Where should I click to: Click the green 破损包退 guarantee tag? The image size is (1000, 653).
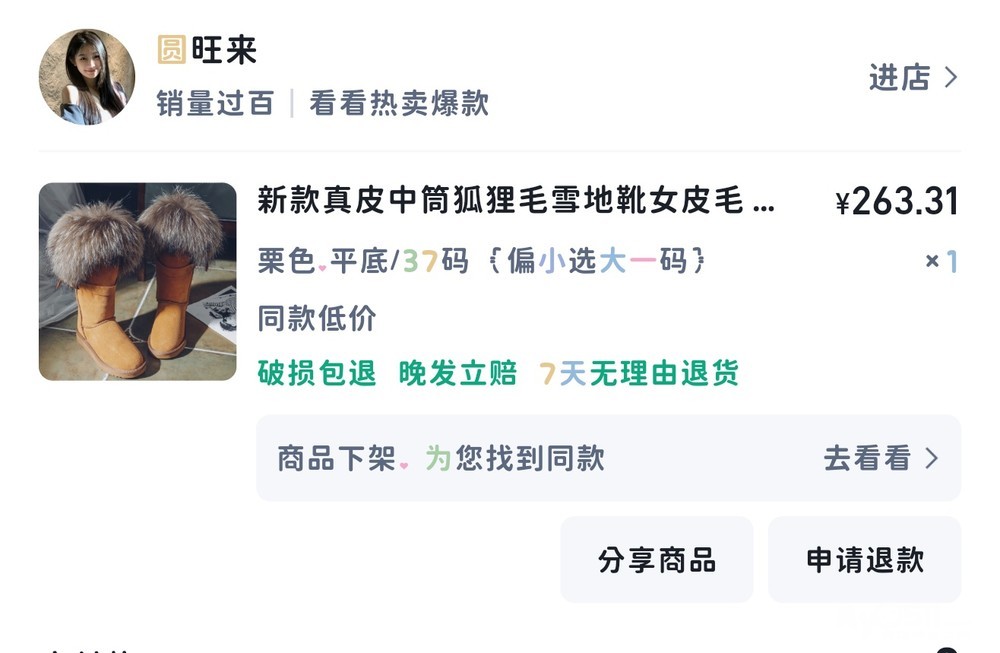pyautogui.click(x=317, y=374)
